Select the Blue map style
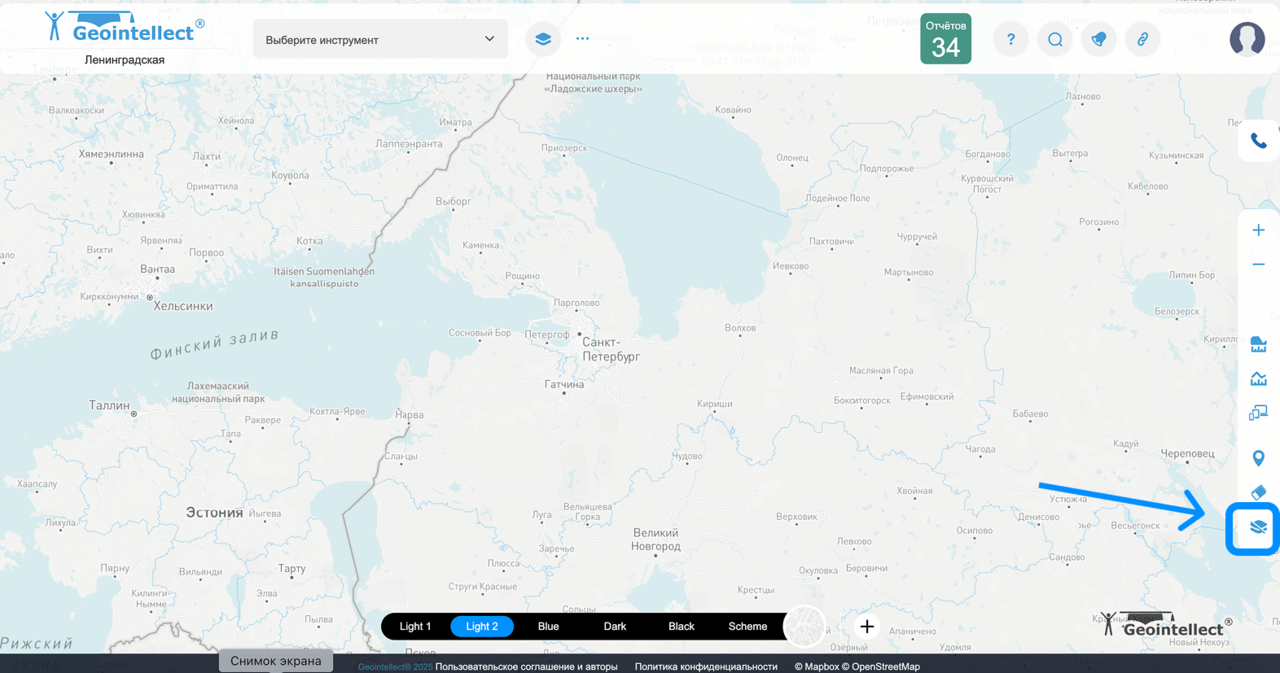Screen dimensions: 1280x673 (548, 626)
